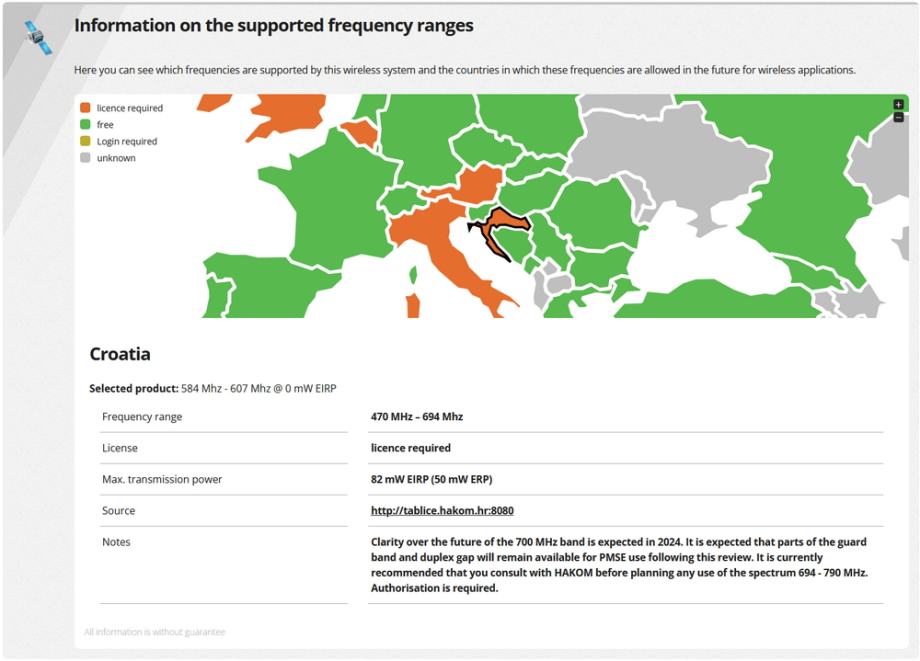
Task: Click the yellow 'Login required' legend swatch
Action: click(x=86, y=141)
